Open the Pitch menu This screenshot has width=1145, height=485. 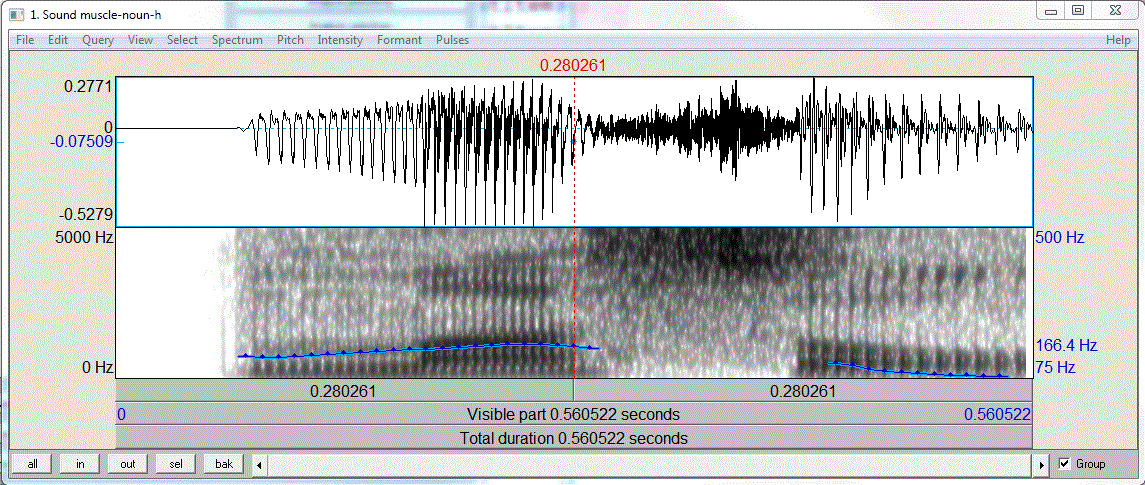click(x=291, y=40)
